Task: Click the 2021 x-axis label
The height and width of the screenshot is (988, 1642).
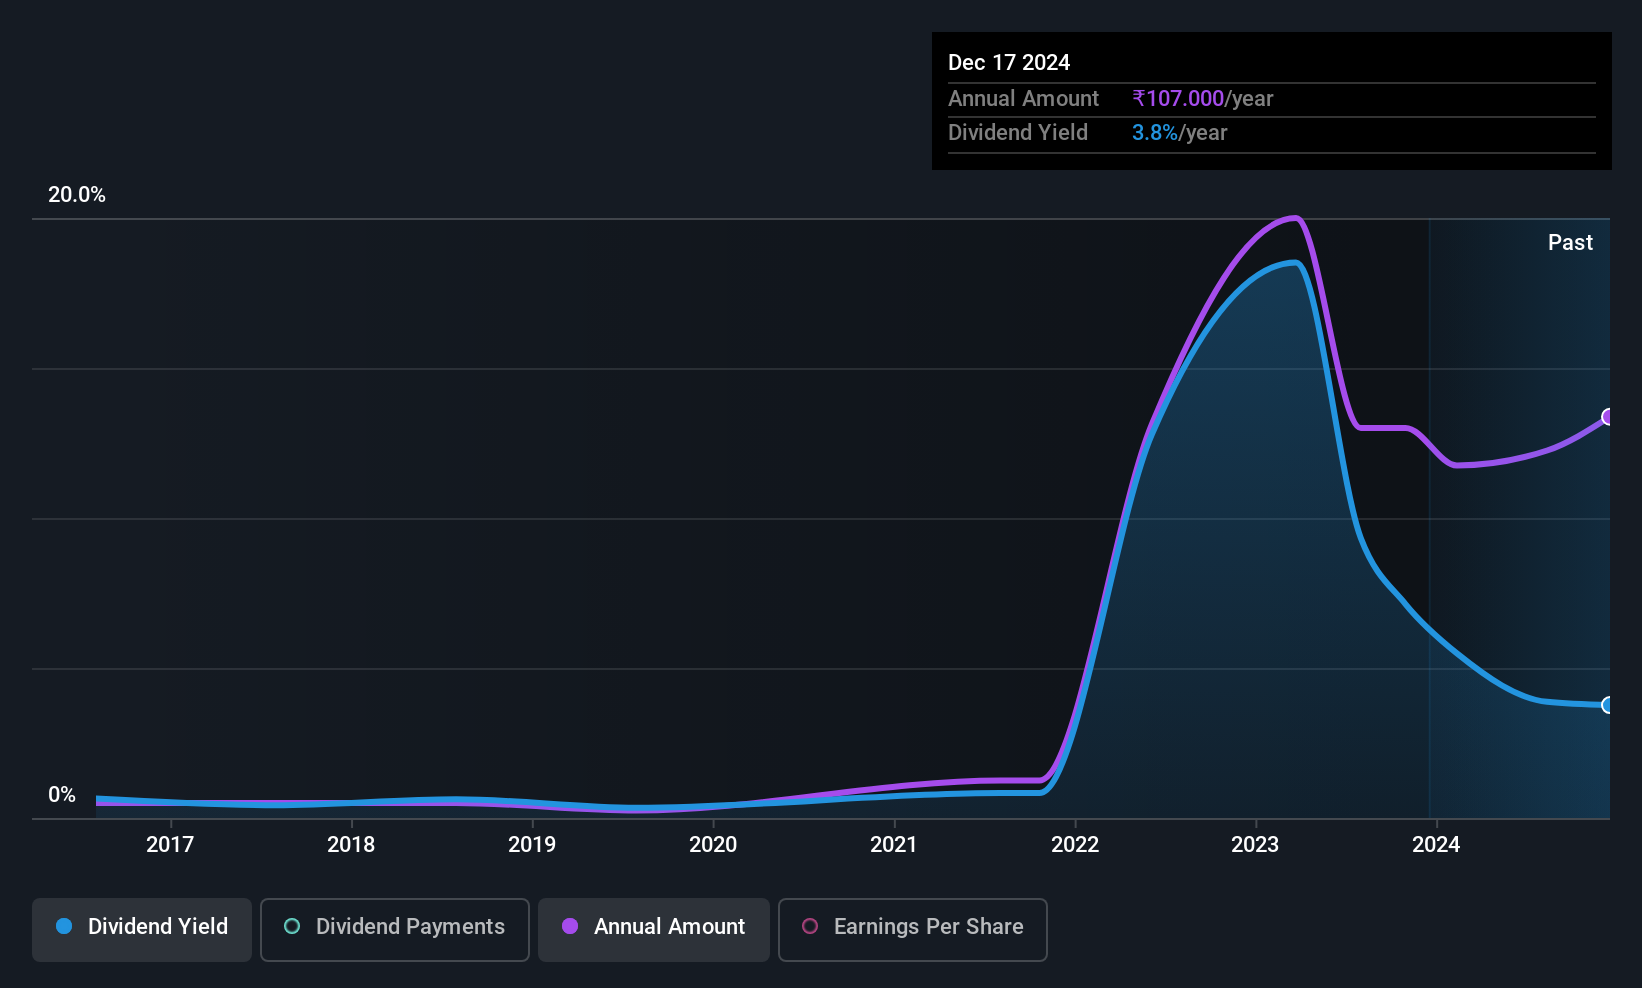Action: tap(894, 844)
